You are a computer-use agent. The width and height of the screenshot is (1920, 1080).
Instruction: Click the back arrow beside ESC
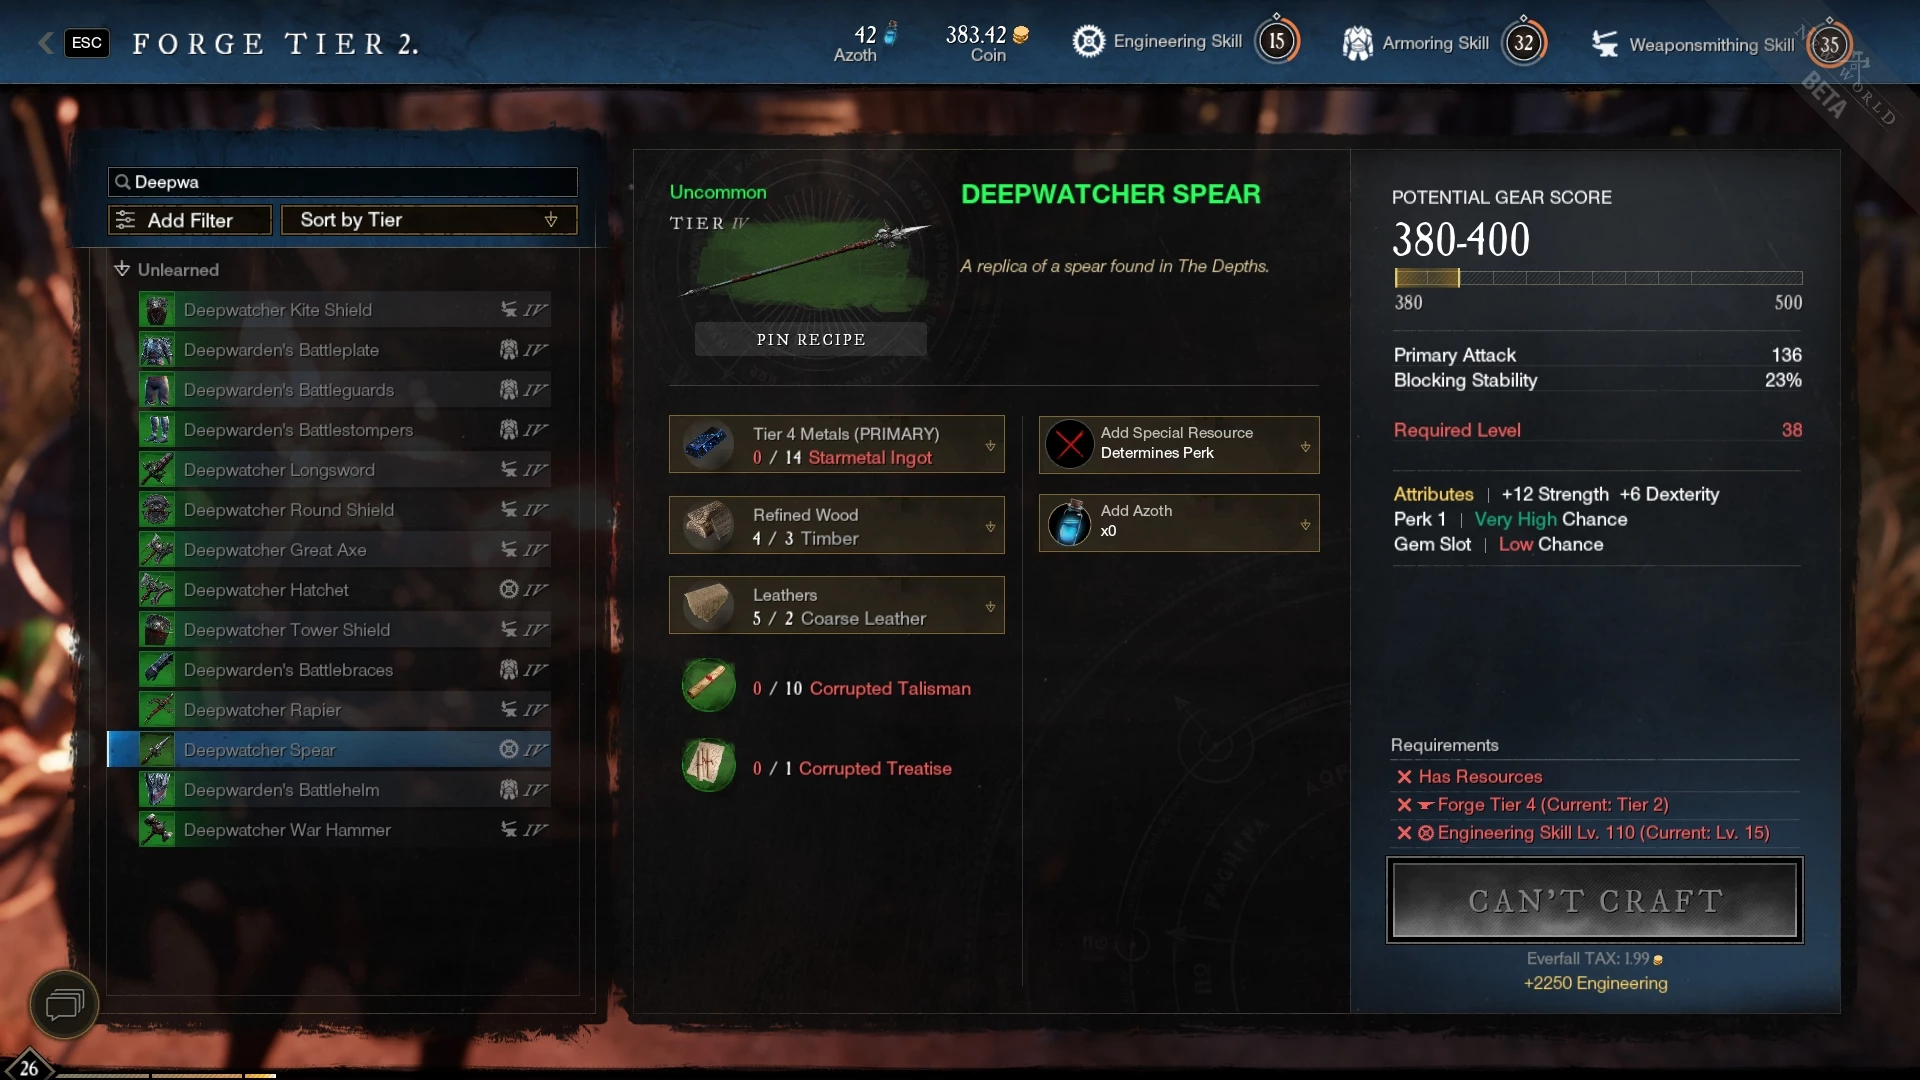coord(45,42)
